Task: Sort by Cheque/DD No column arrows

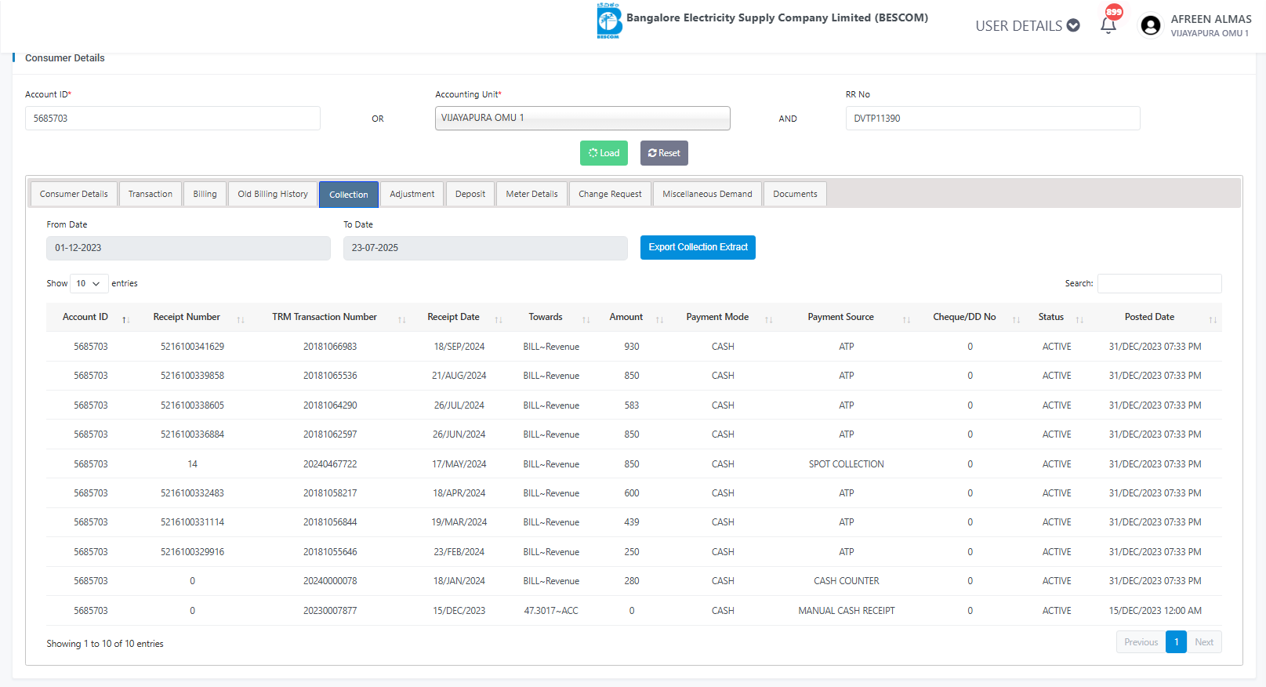Action: click(1016, 318)
